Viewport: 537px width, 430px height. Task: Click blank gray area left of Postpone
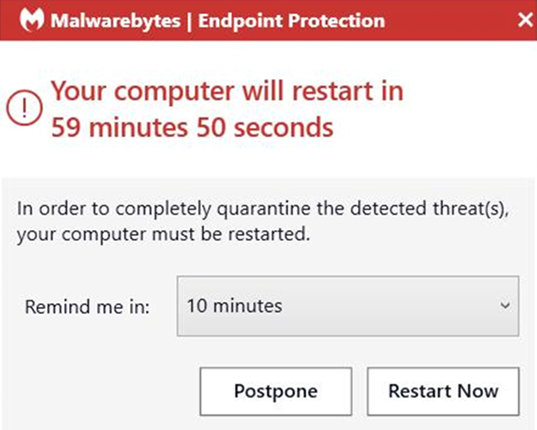[x=101, y=391]
